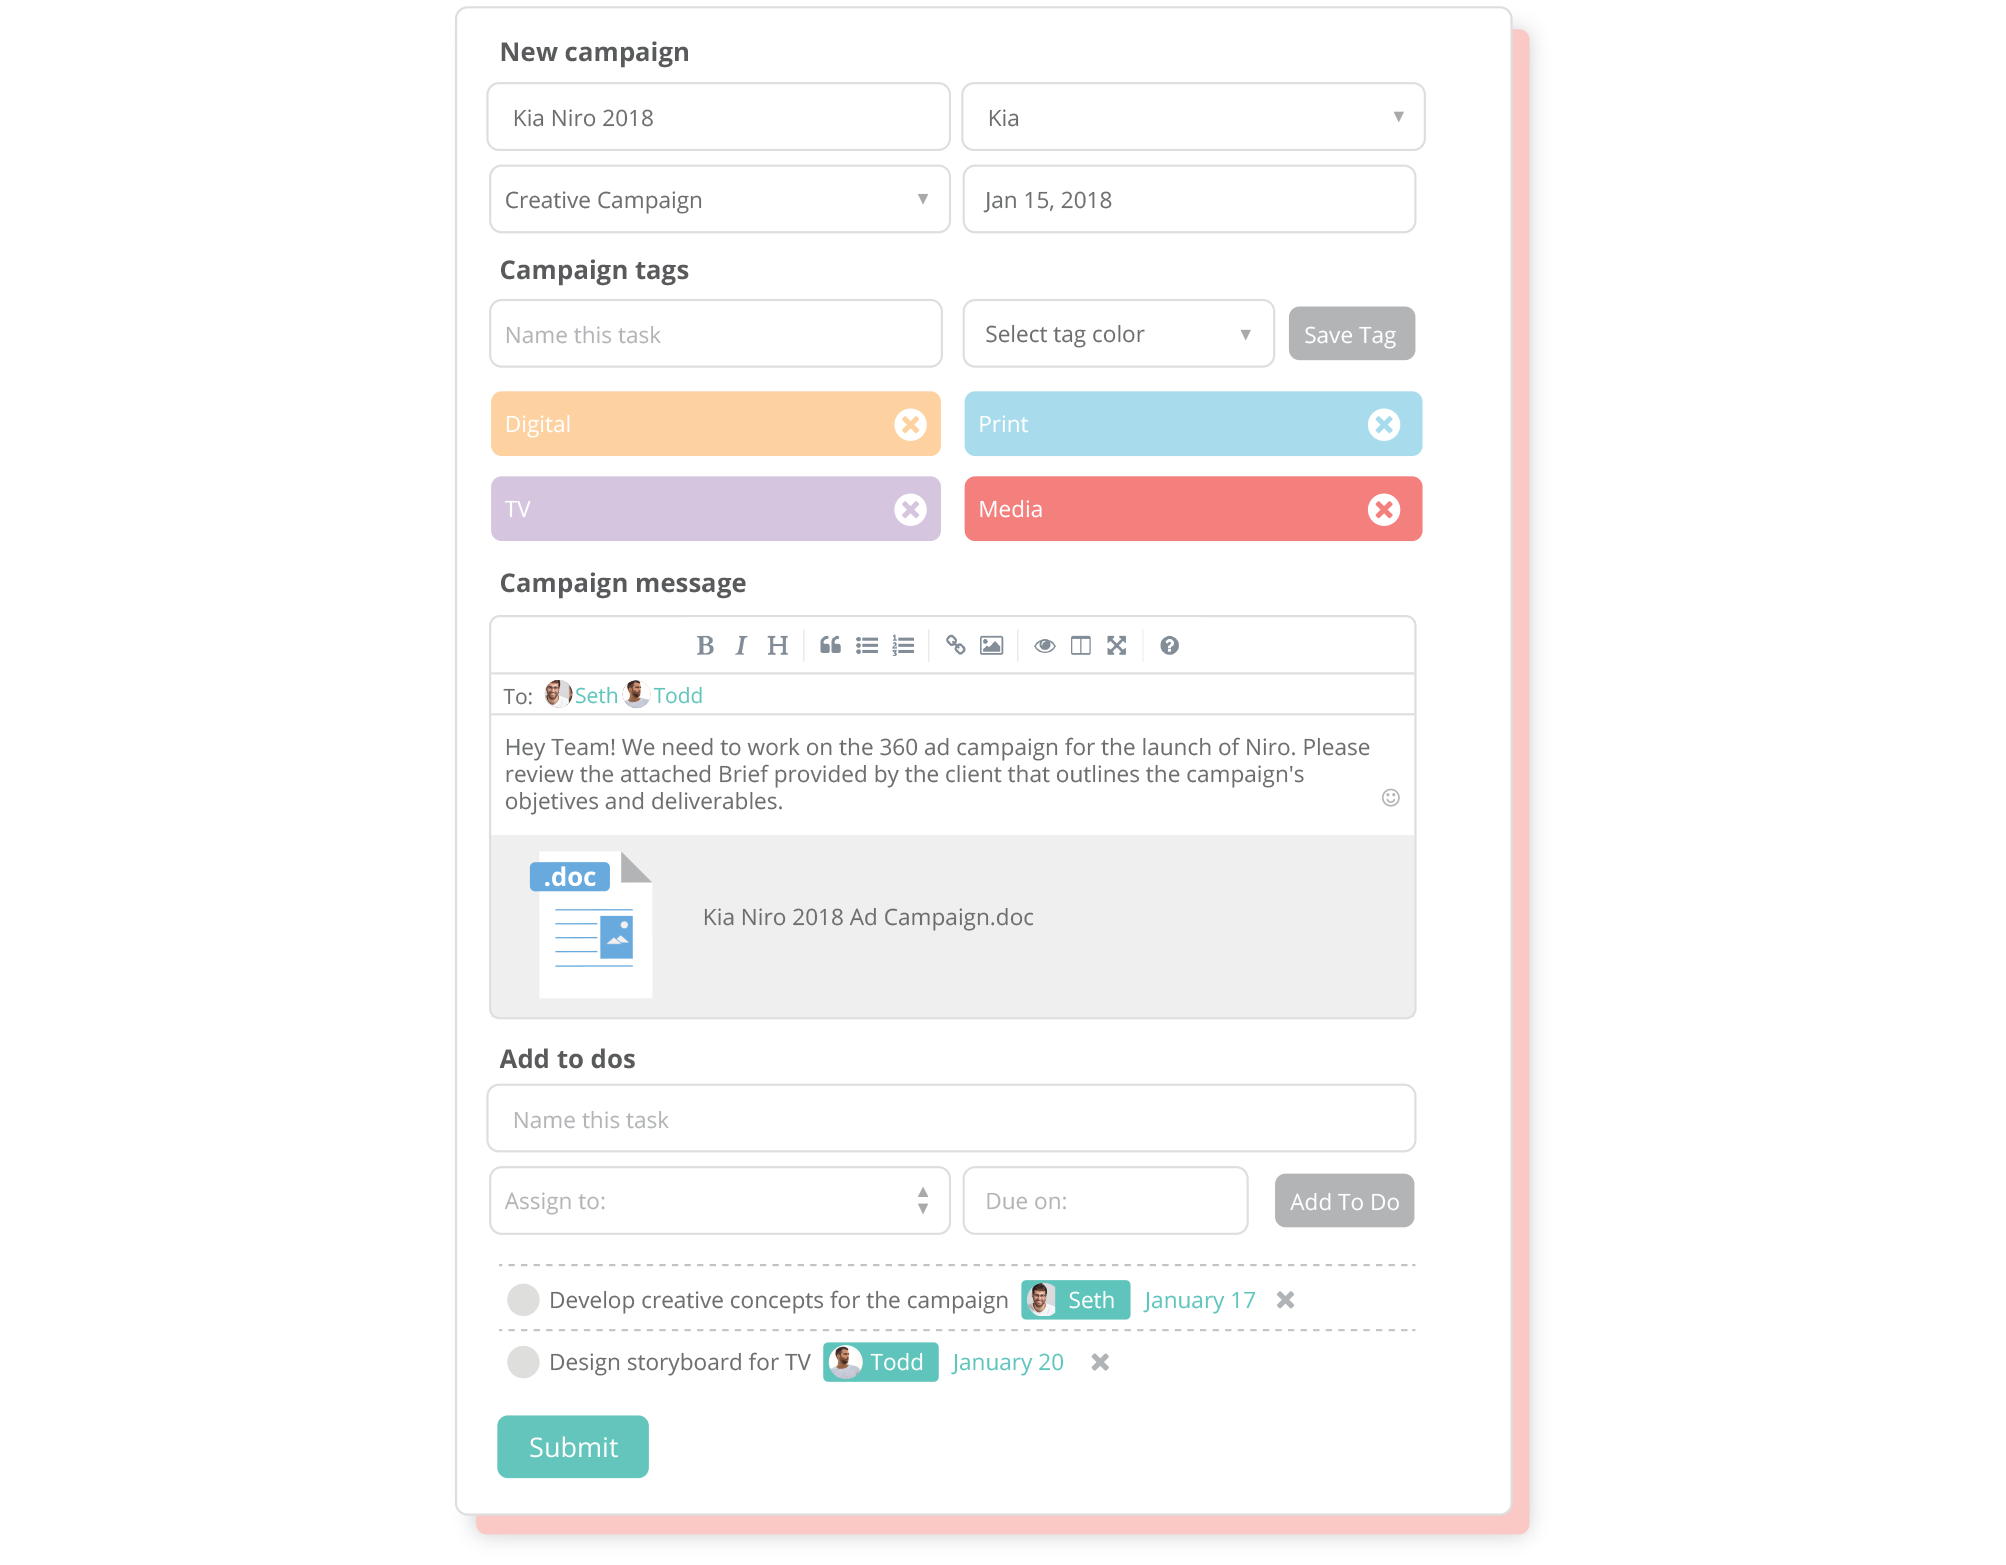This screenshot has height=1565, width=2006.
Task: Click the Heading formatting icon
Action: click(778, 645)
